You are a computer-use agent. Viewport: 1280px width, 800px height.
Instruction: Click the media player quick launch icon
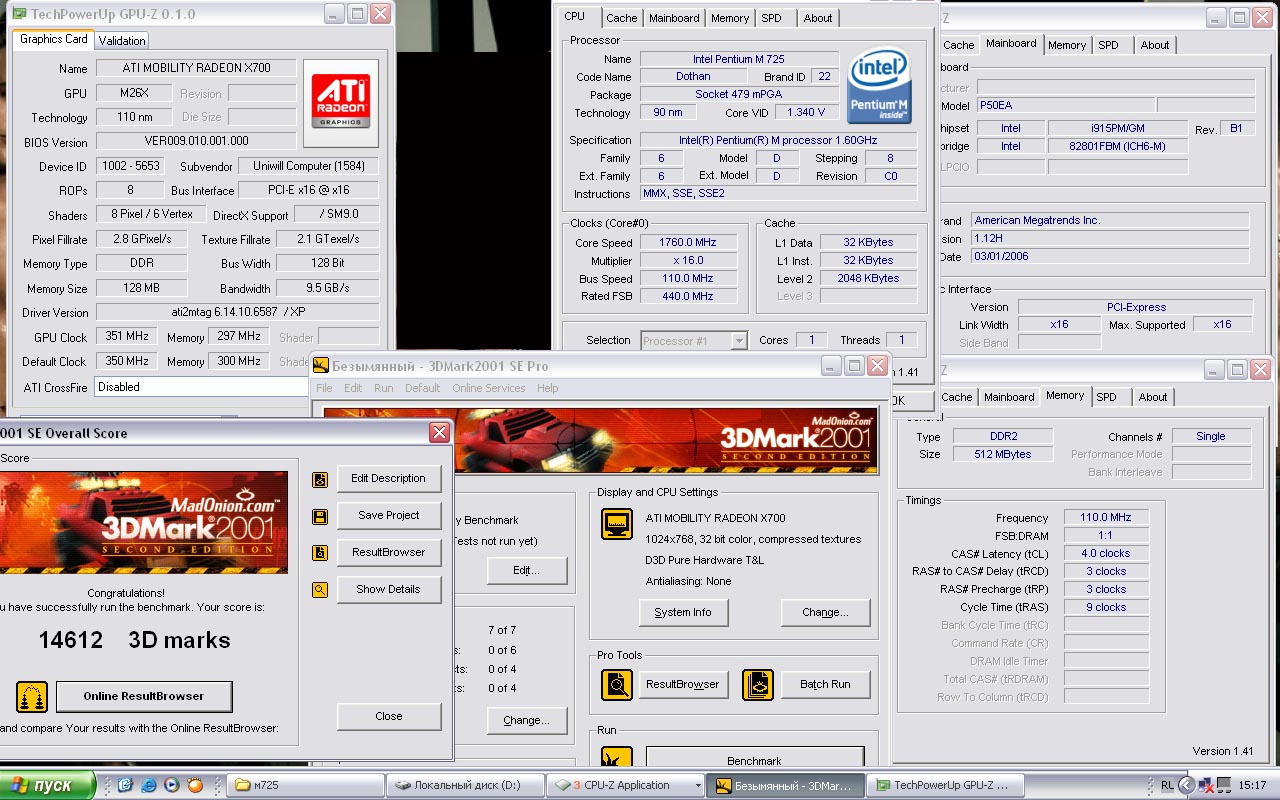[x=172, y=785]
